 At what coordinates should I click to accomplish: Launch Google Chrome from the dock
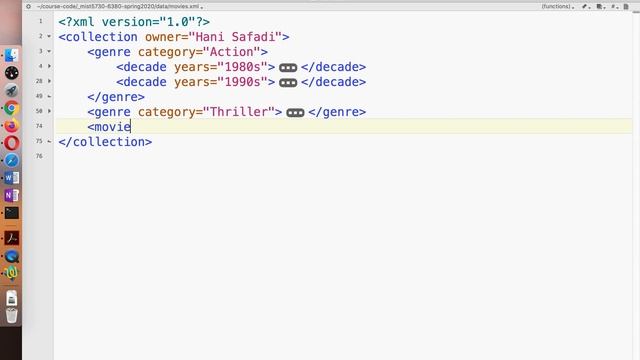(x=11, y=108)
